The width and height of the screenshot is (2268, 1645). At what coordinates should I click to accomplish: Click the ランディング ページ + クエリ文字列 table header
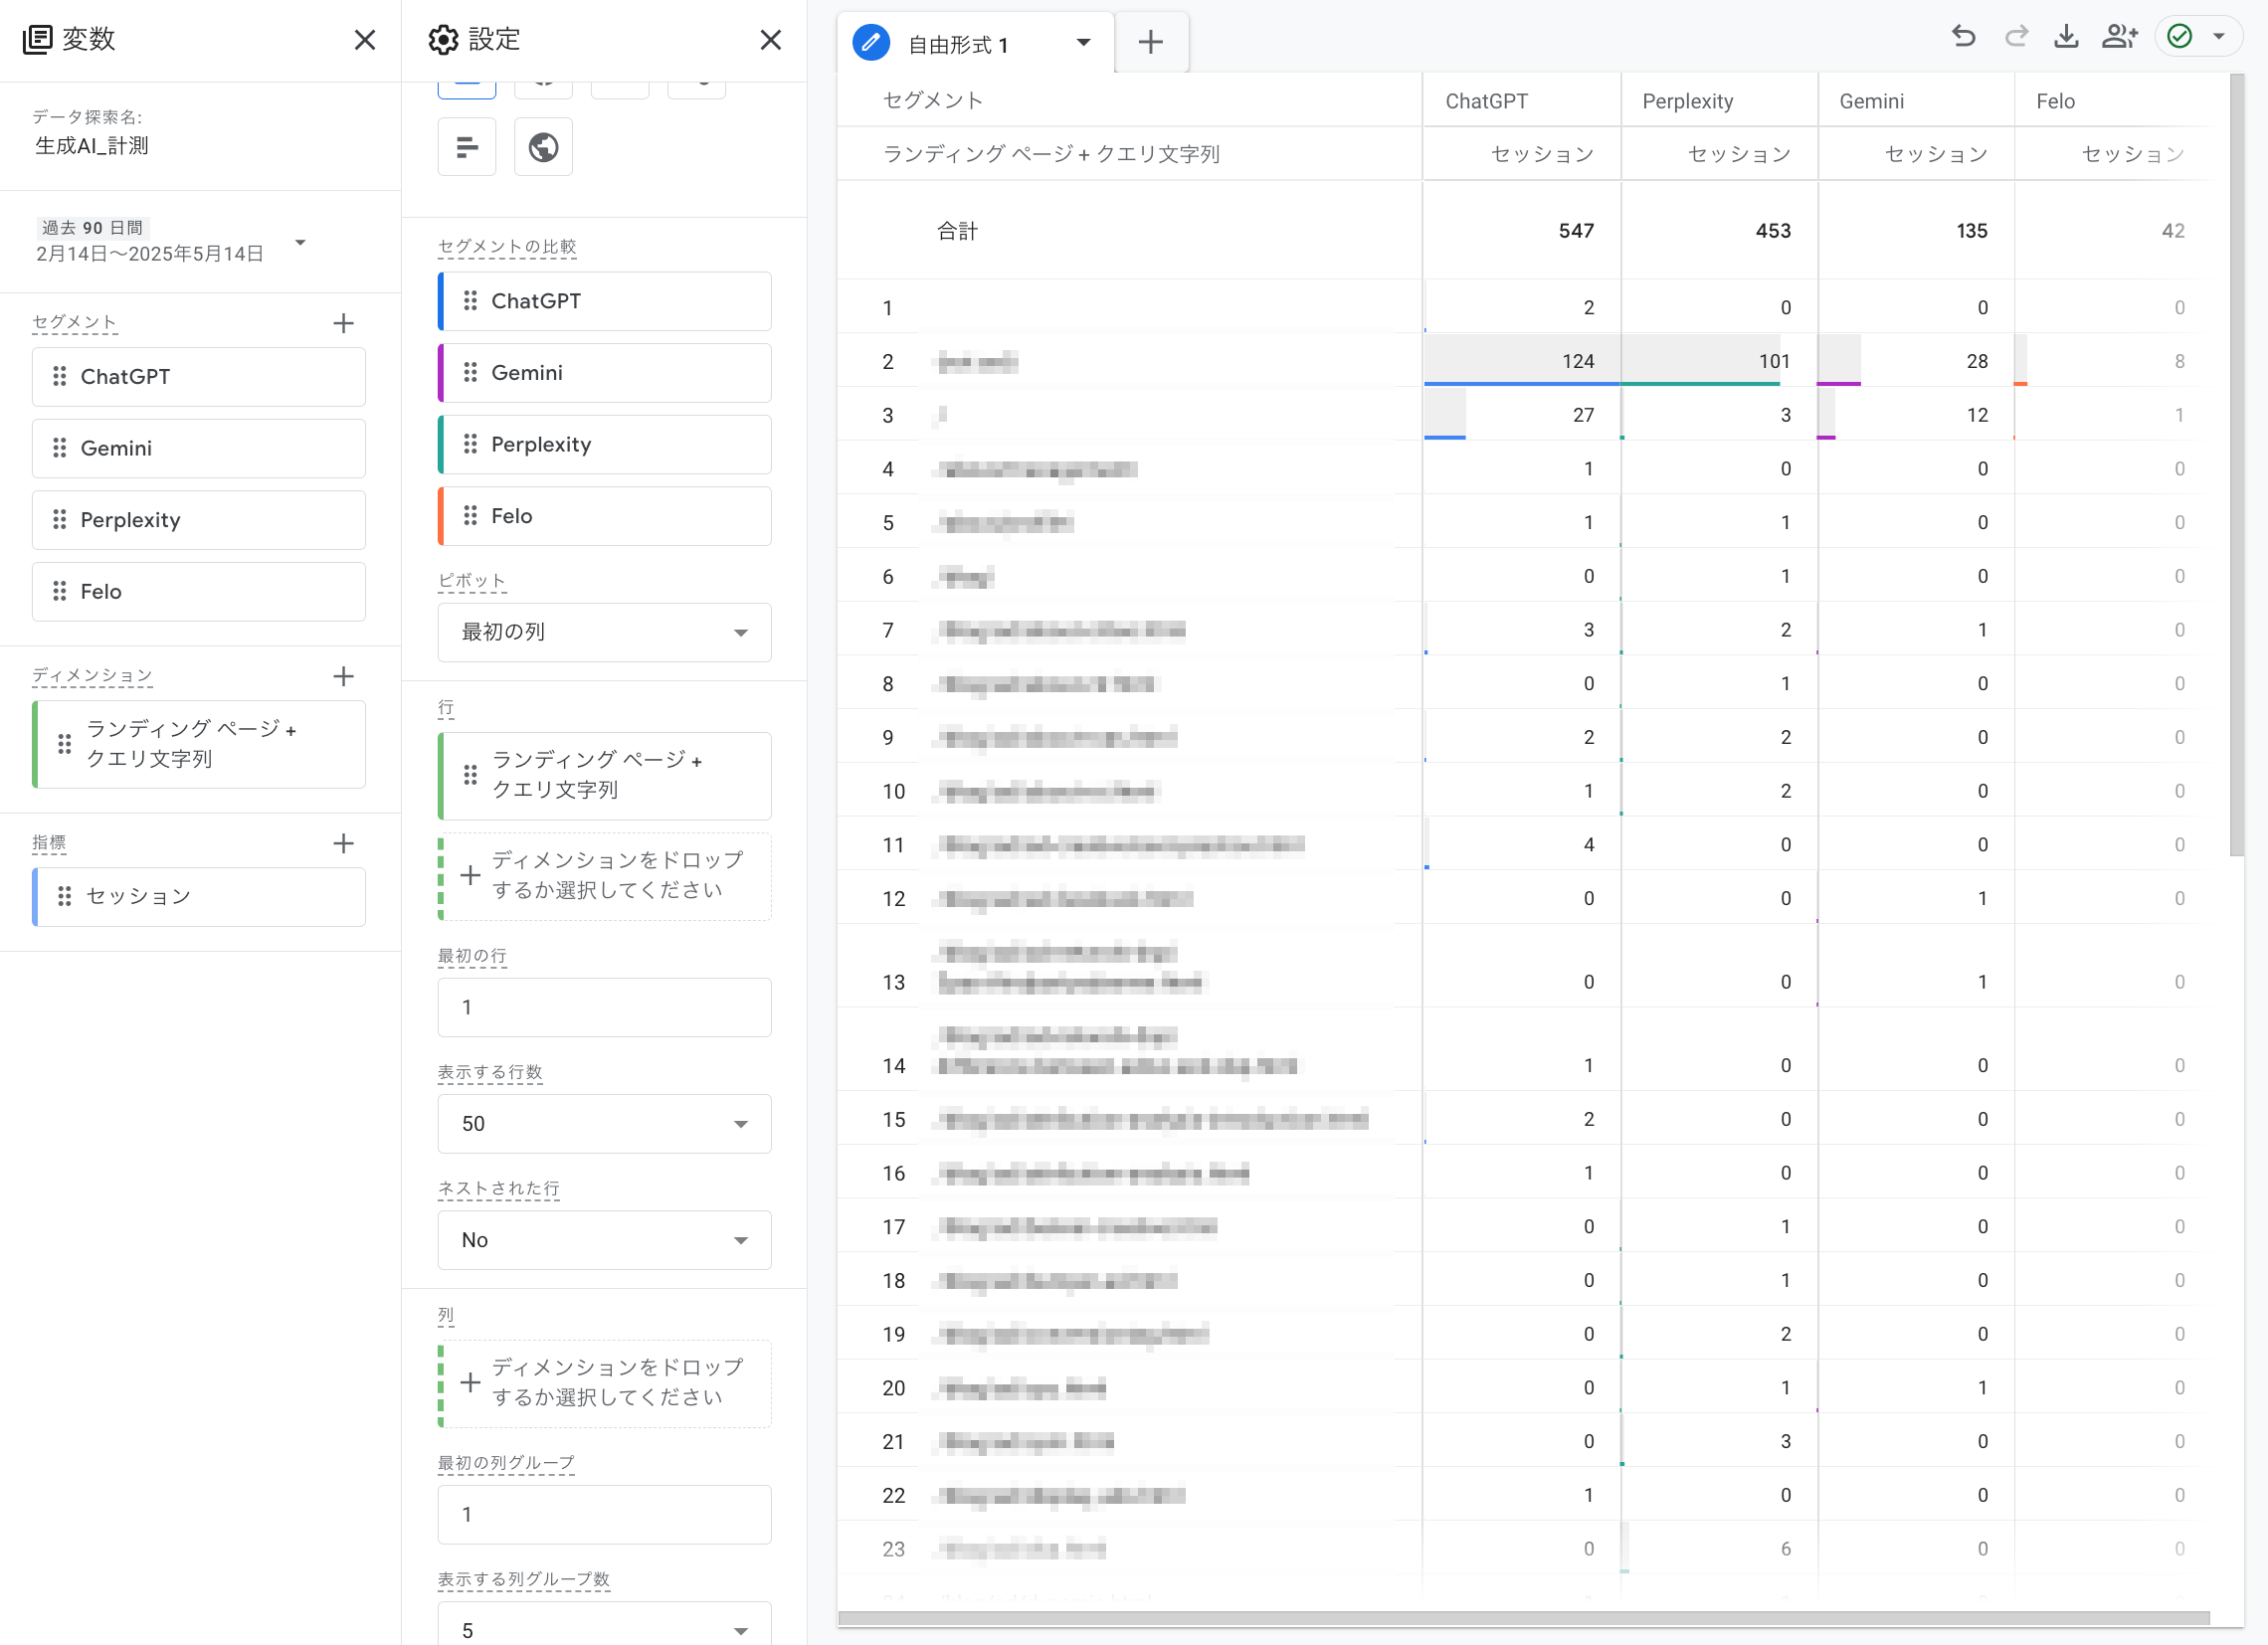pyautogui.click(x=1051, y=154)
